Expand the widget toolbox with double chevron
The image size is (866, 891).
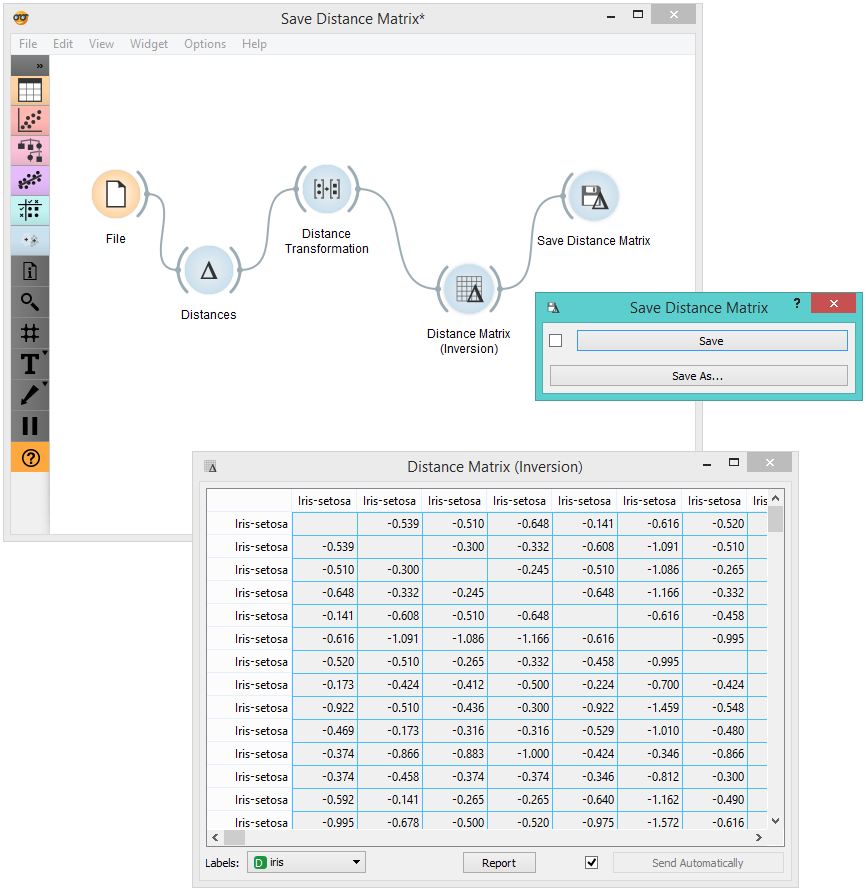pyautogui.click(x=41, y=66)
